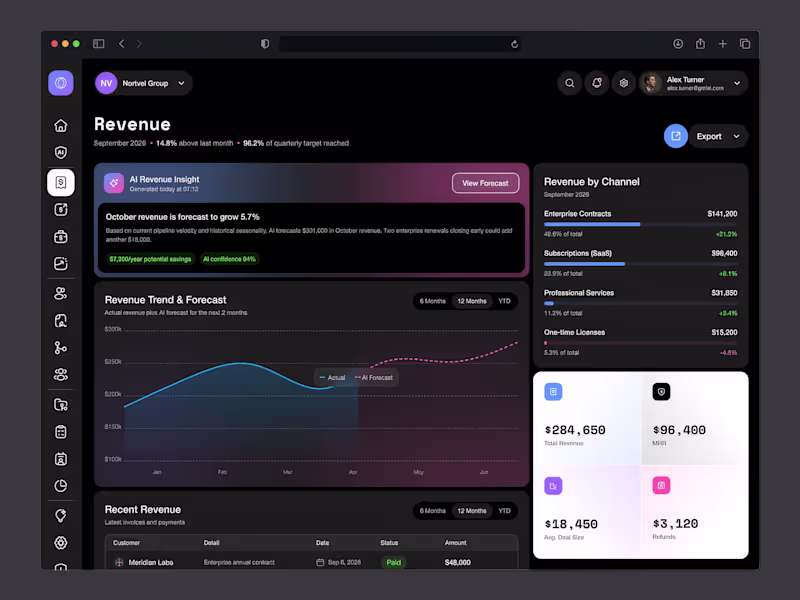Open the two-person users sidebar icon

pyautogui.click(x=61, y=293)
